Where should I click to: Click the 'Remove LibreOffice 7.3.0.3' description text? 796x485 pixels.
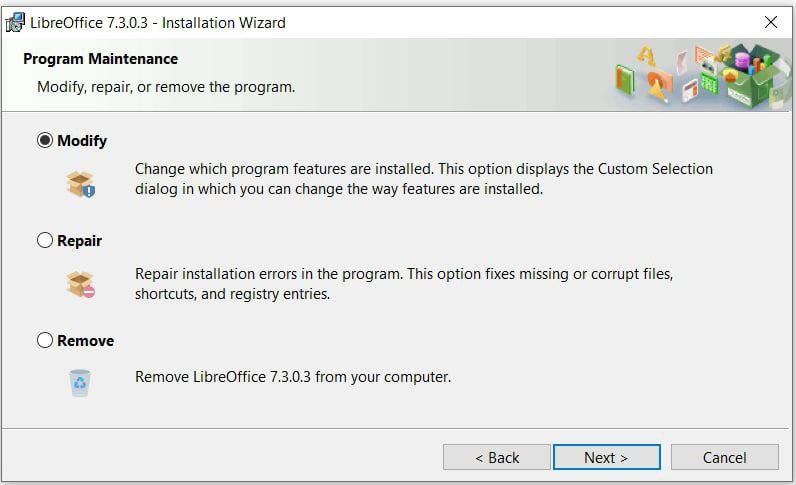pyautogui.click(x=293, y=377)
